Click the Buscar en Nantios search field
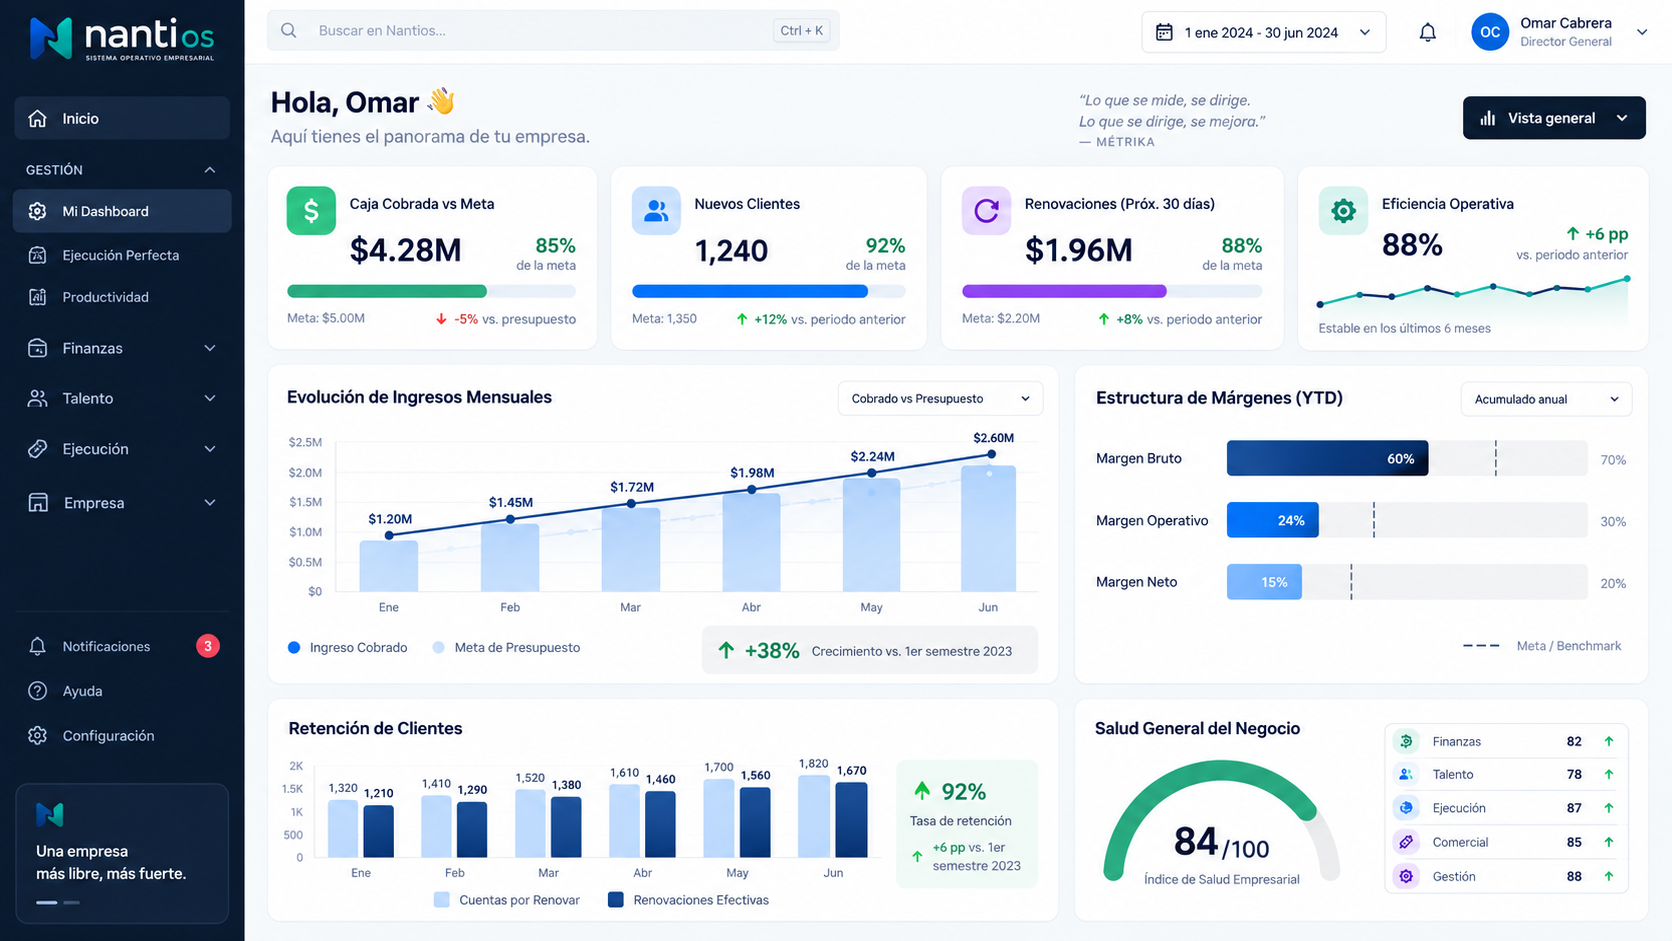This screenshot has width=1672, height=941. (x=553, y=31)
